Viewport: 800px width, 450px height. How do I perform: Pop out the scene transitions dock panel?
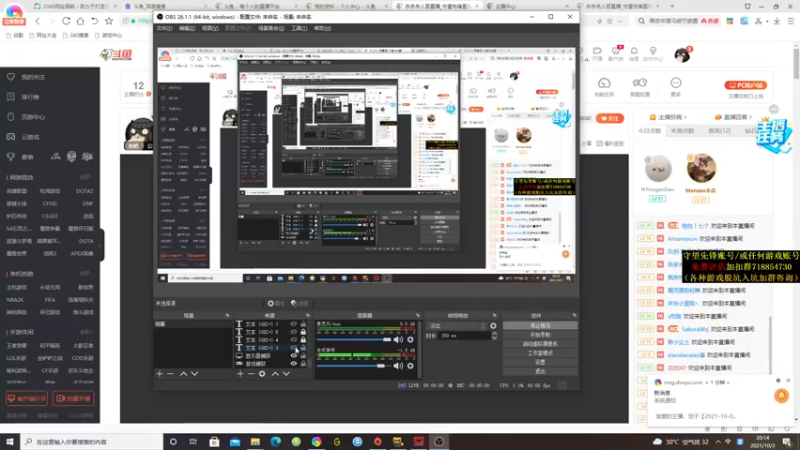pos(494,315)
